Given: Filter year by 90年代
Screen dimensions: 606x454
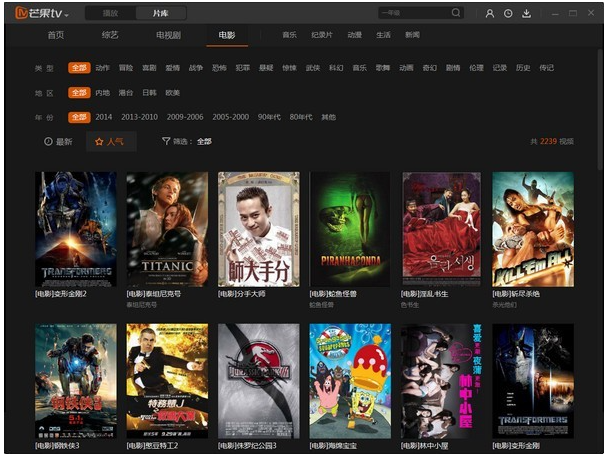Looking at the screenshot, I should pos(269,117).
